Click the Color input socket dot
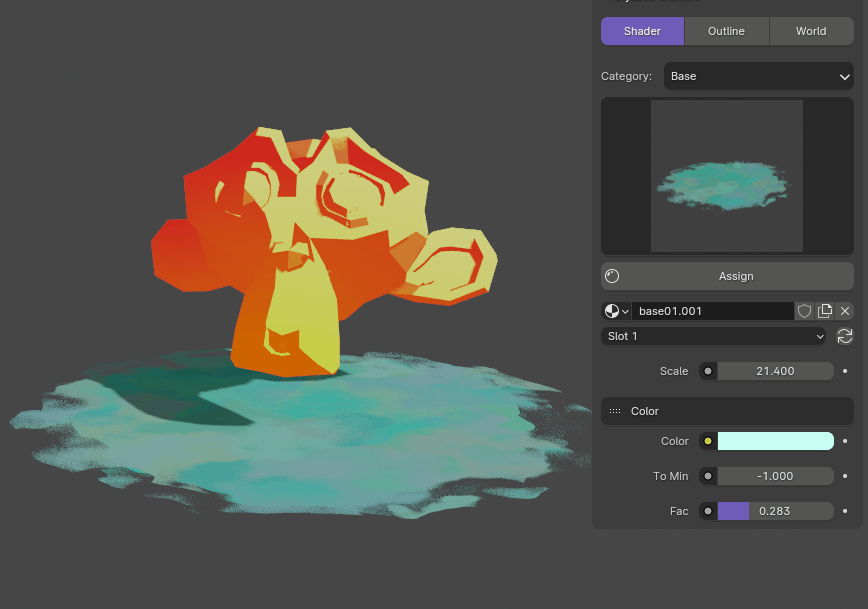 click(x=708, y=441)
